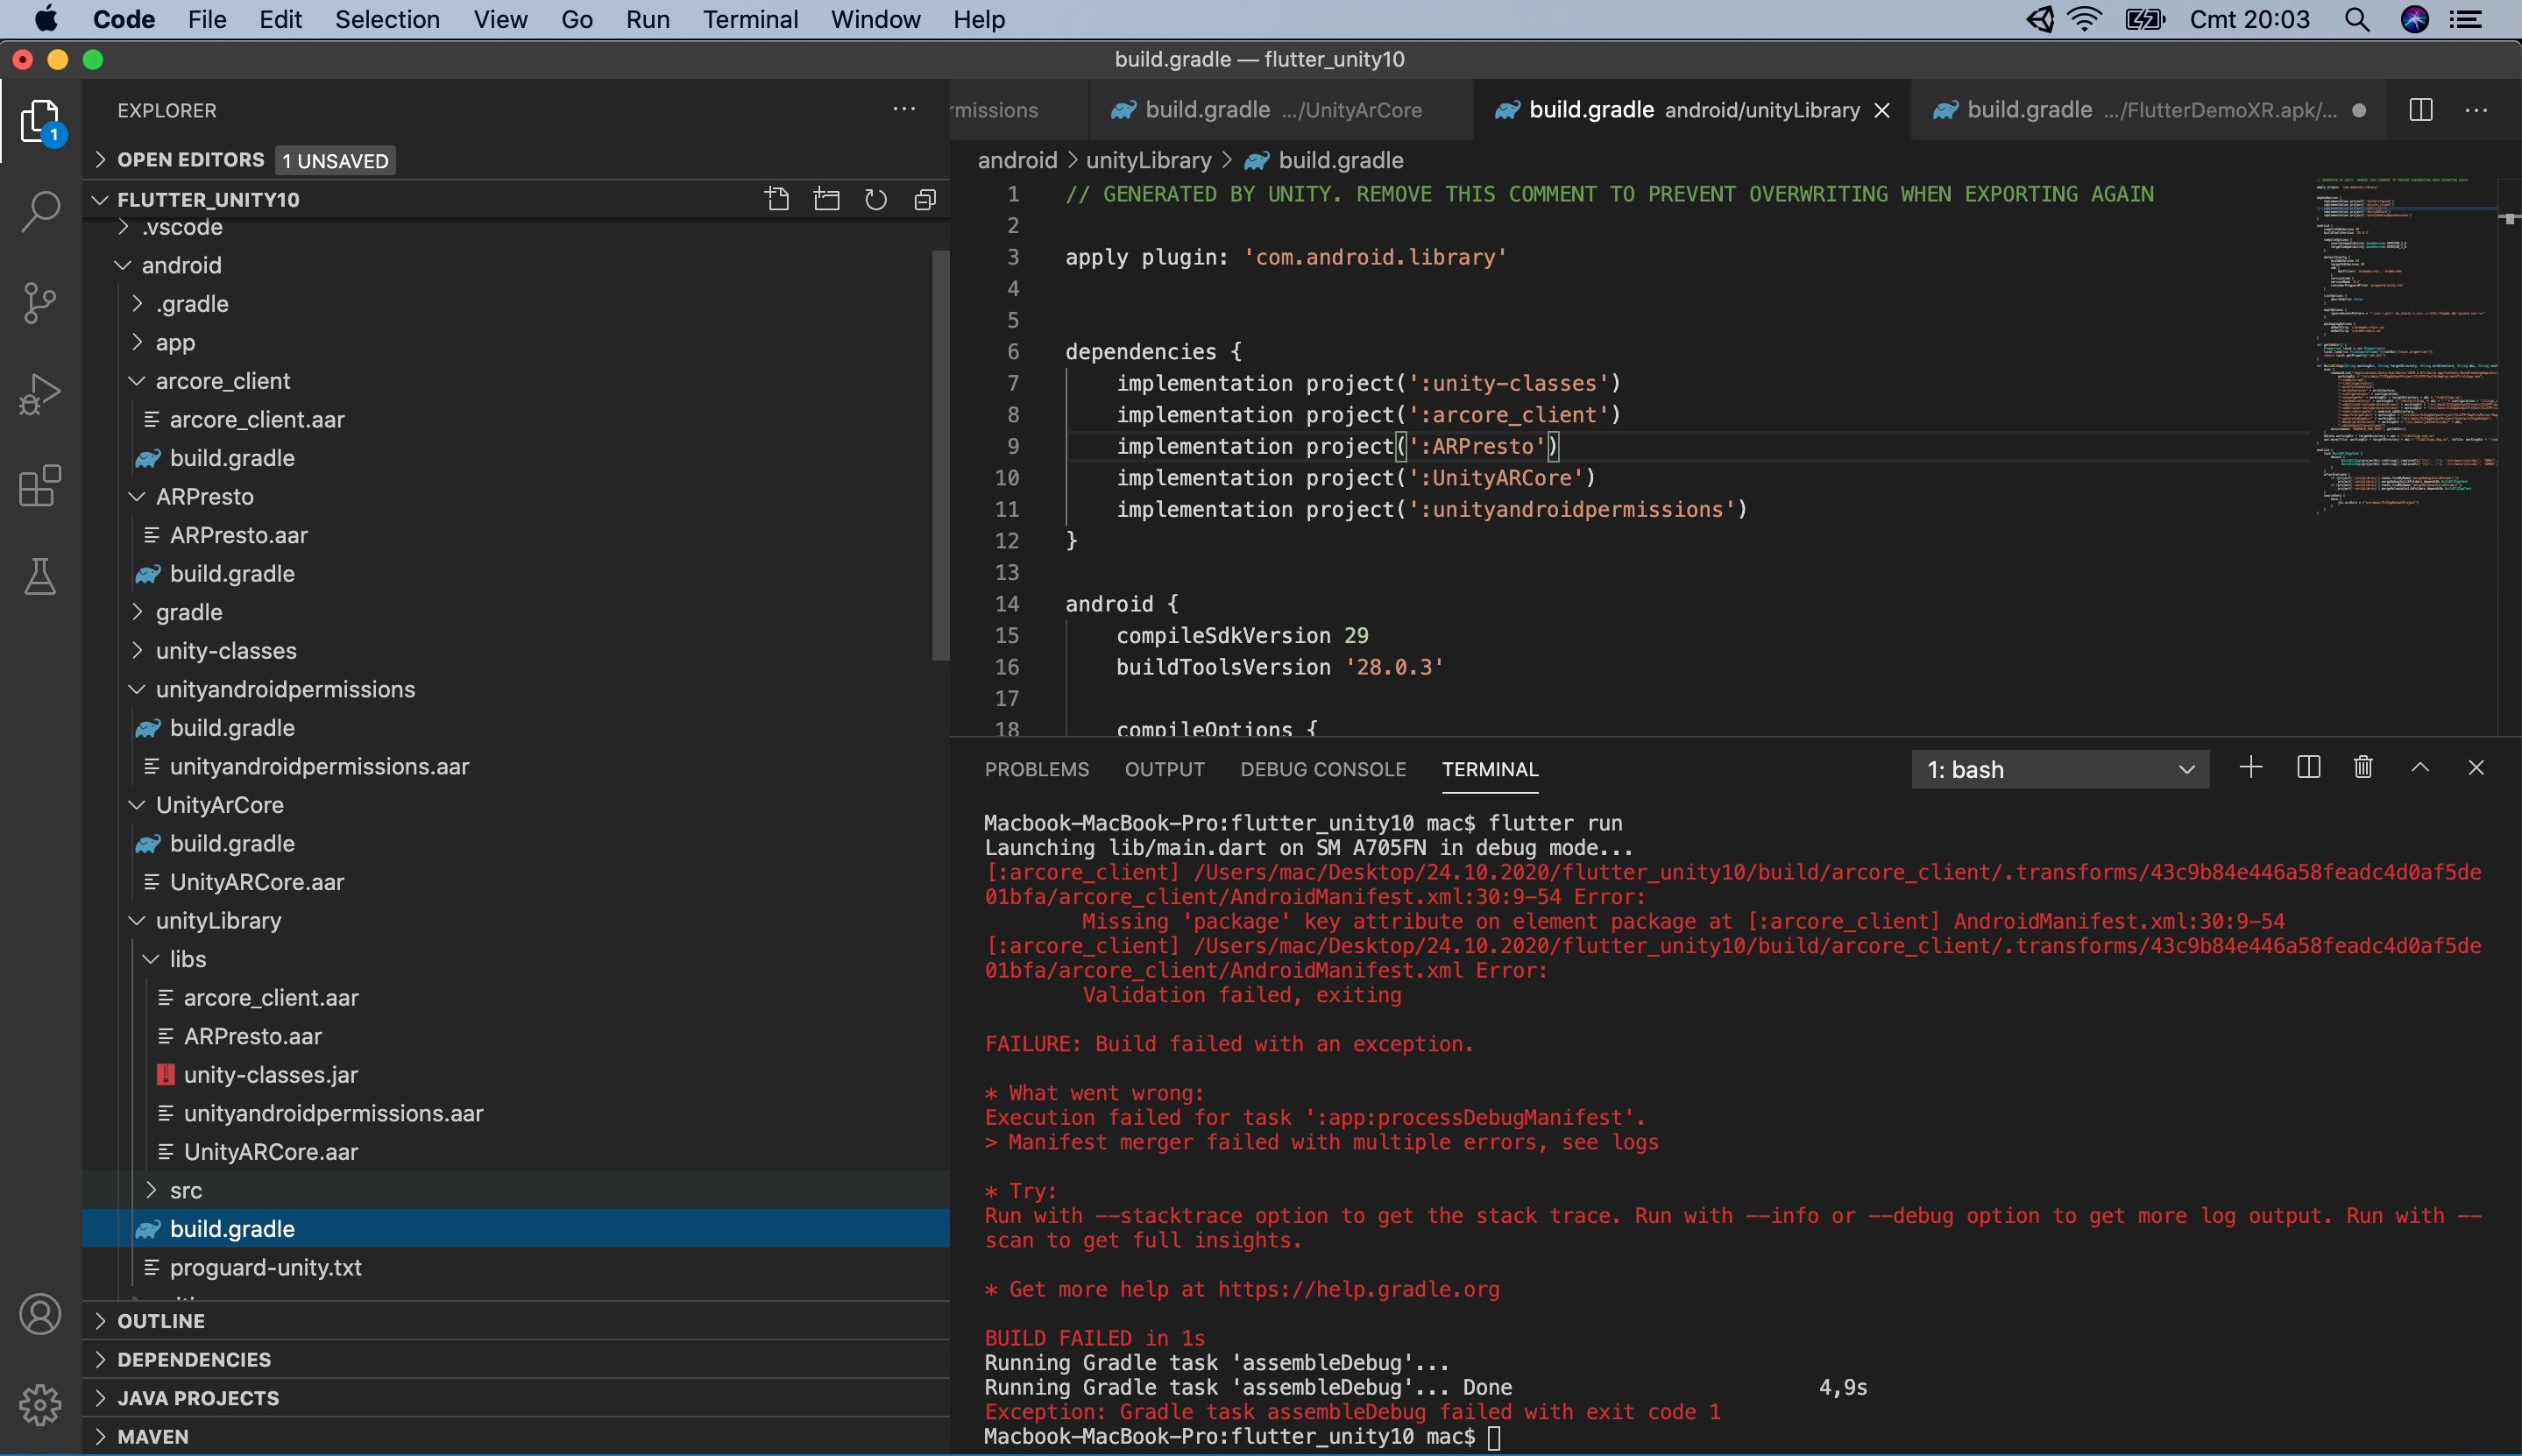Create a new file in FLUTTER_UNITY10
The height and width of the screenshot is (1456, 2522).
click(778, 199)
